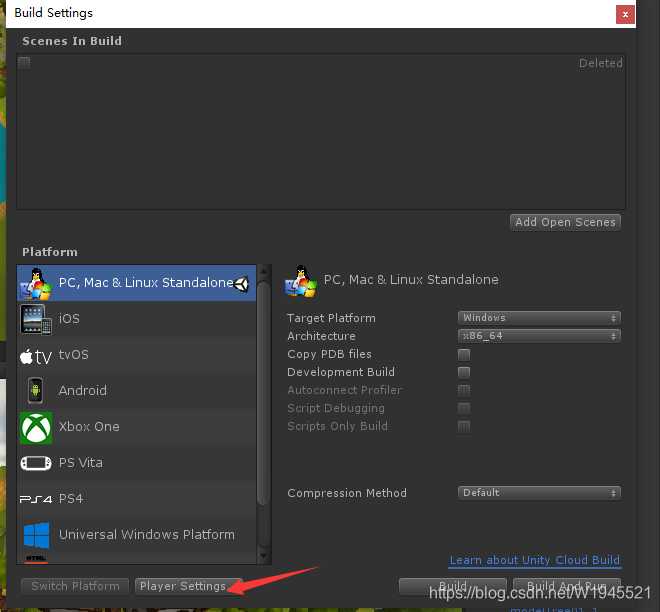Click the platform icon in the details header

point(301,281)
